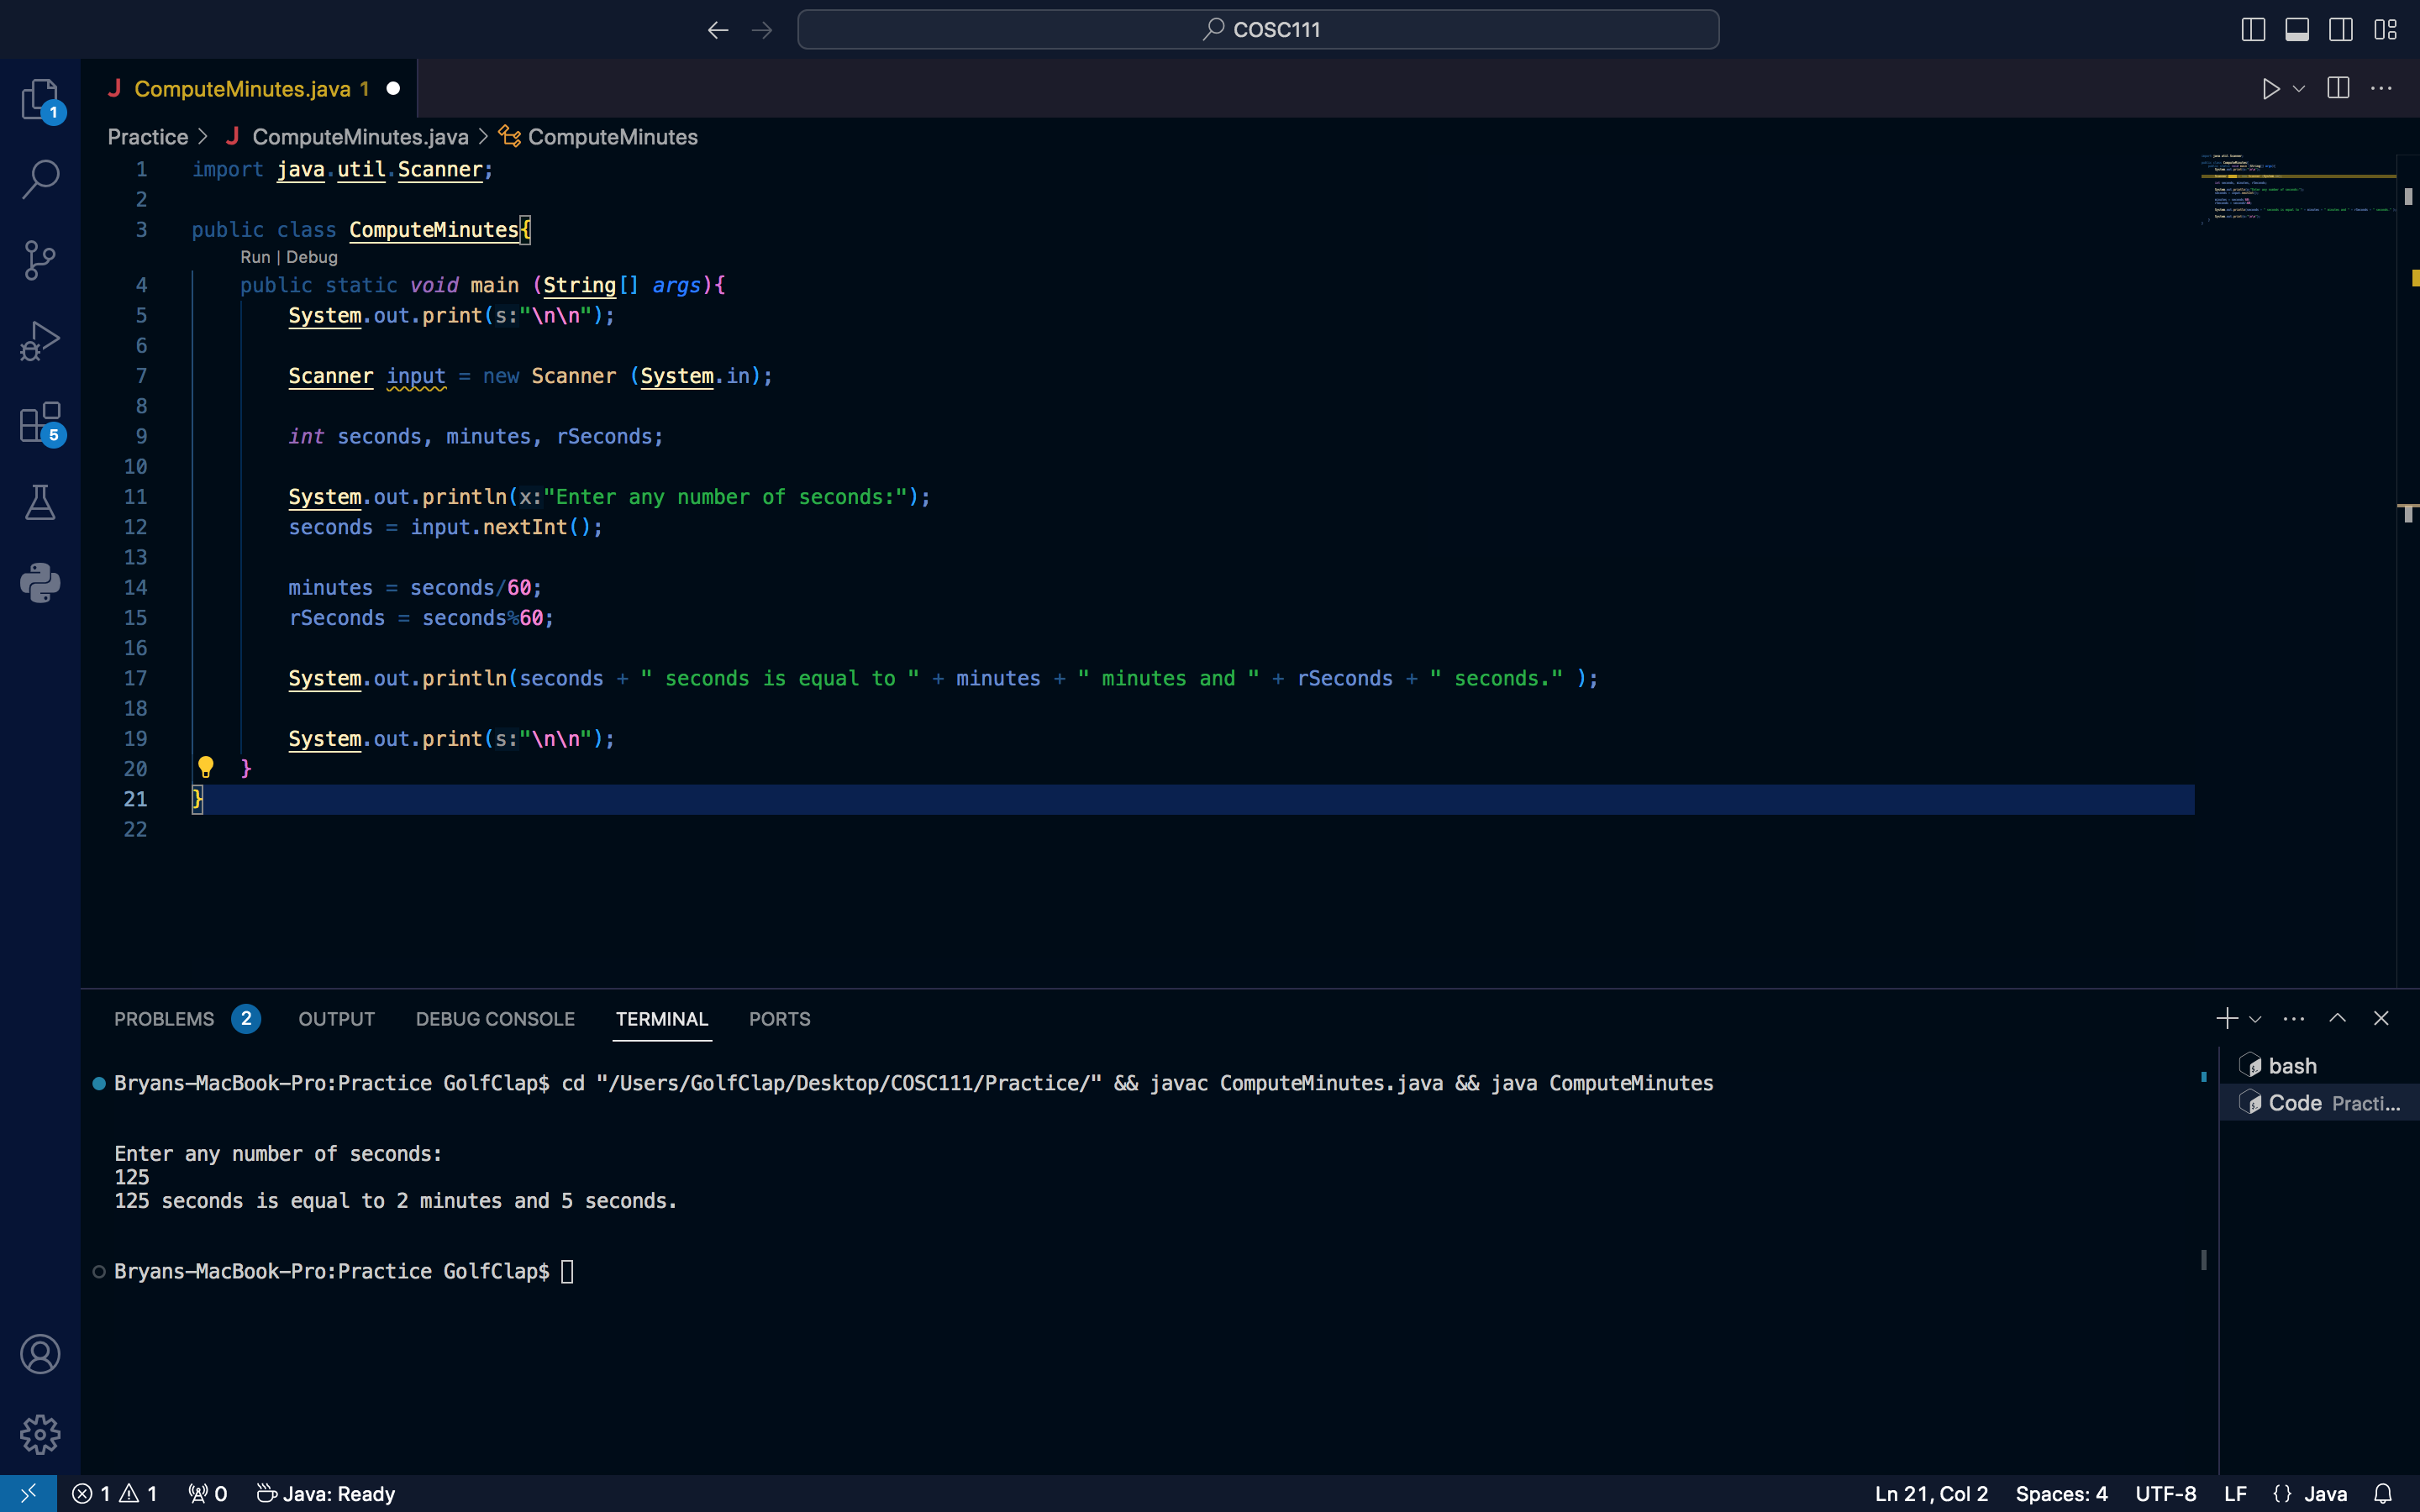Open the Testing flask view
This screenshot has height=1512, width=2420.
pos(40,502)
